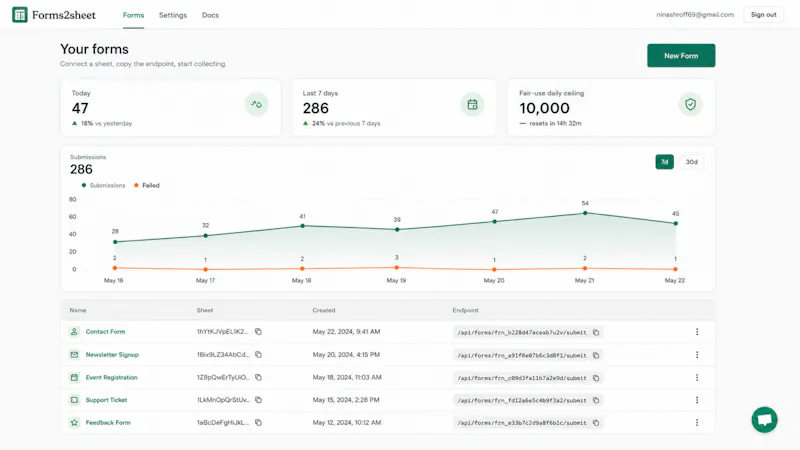Click the Today activity trend icon
This screenshot has width=800, height=450.
click(x=256, y=104)
